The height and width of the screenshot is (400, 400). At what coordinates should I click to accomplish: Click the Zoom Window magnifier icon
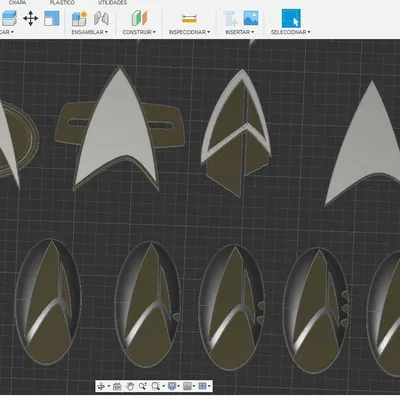(155, 386)
